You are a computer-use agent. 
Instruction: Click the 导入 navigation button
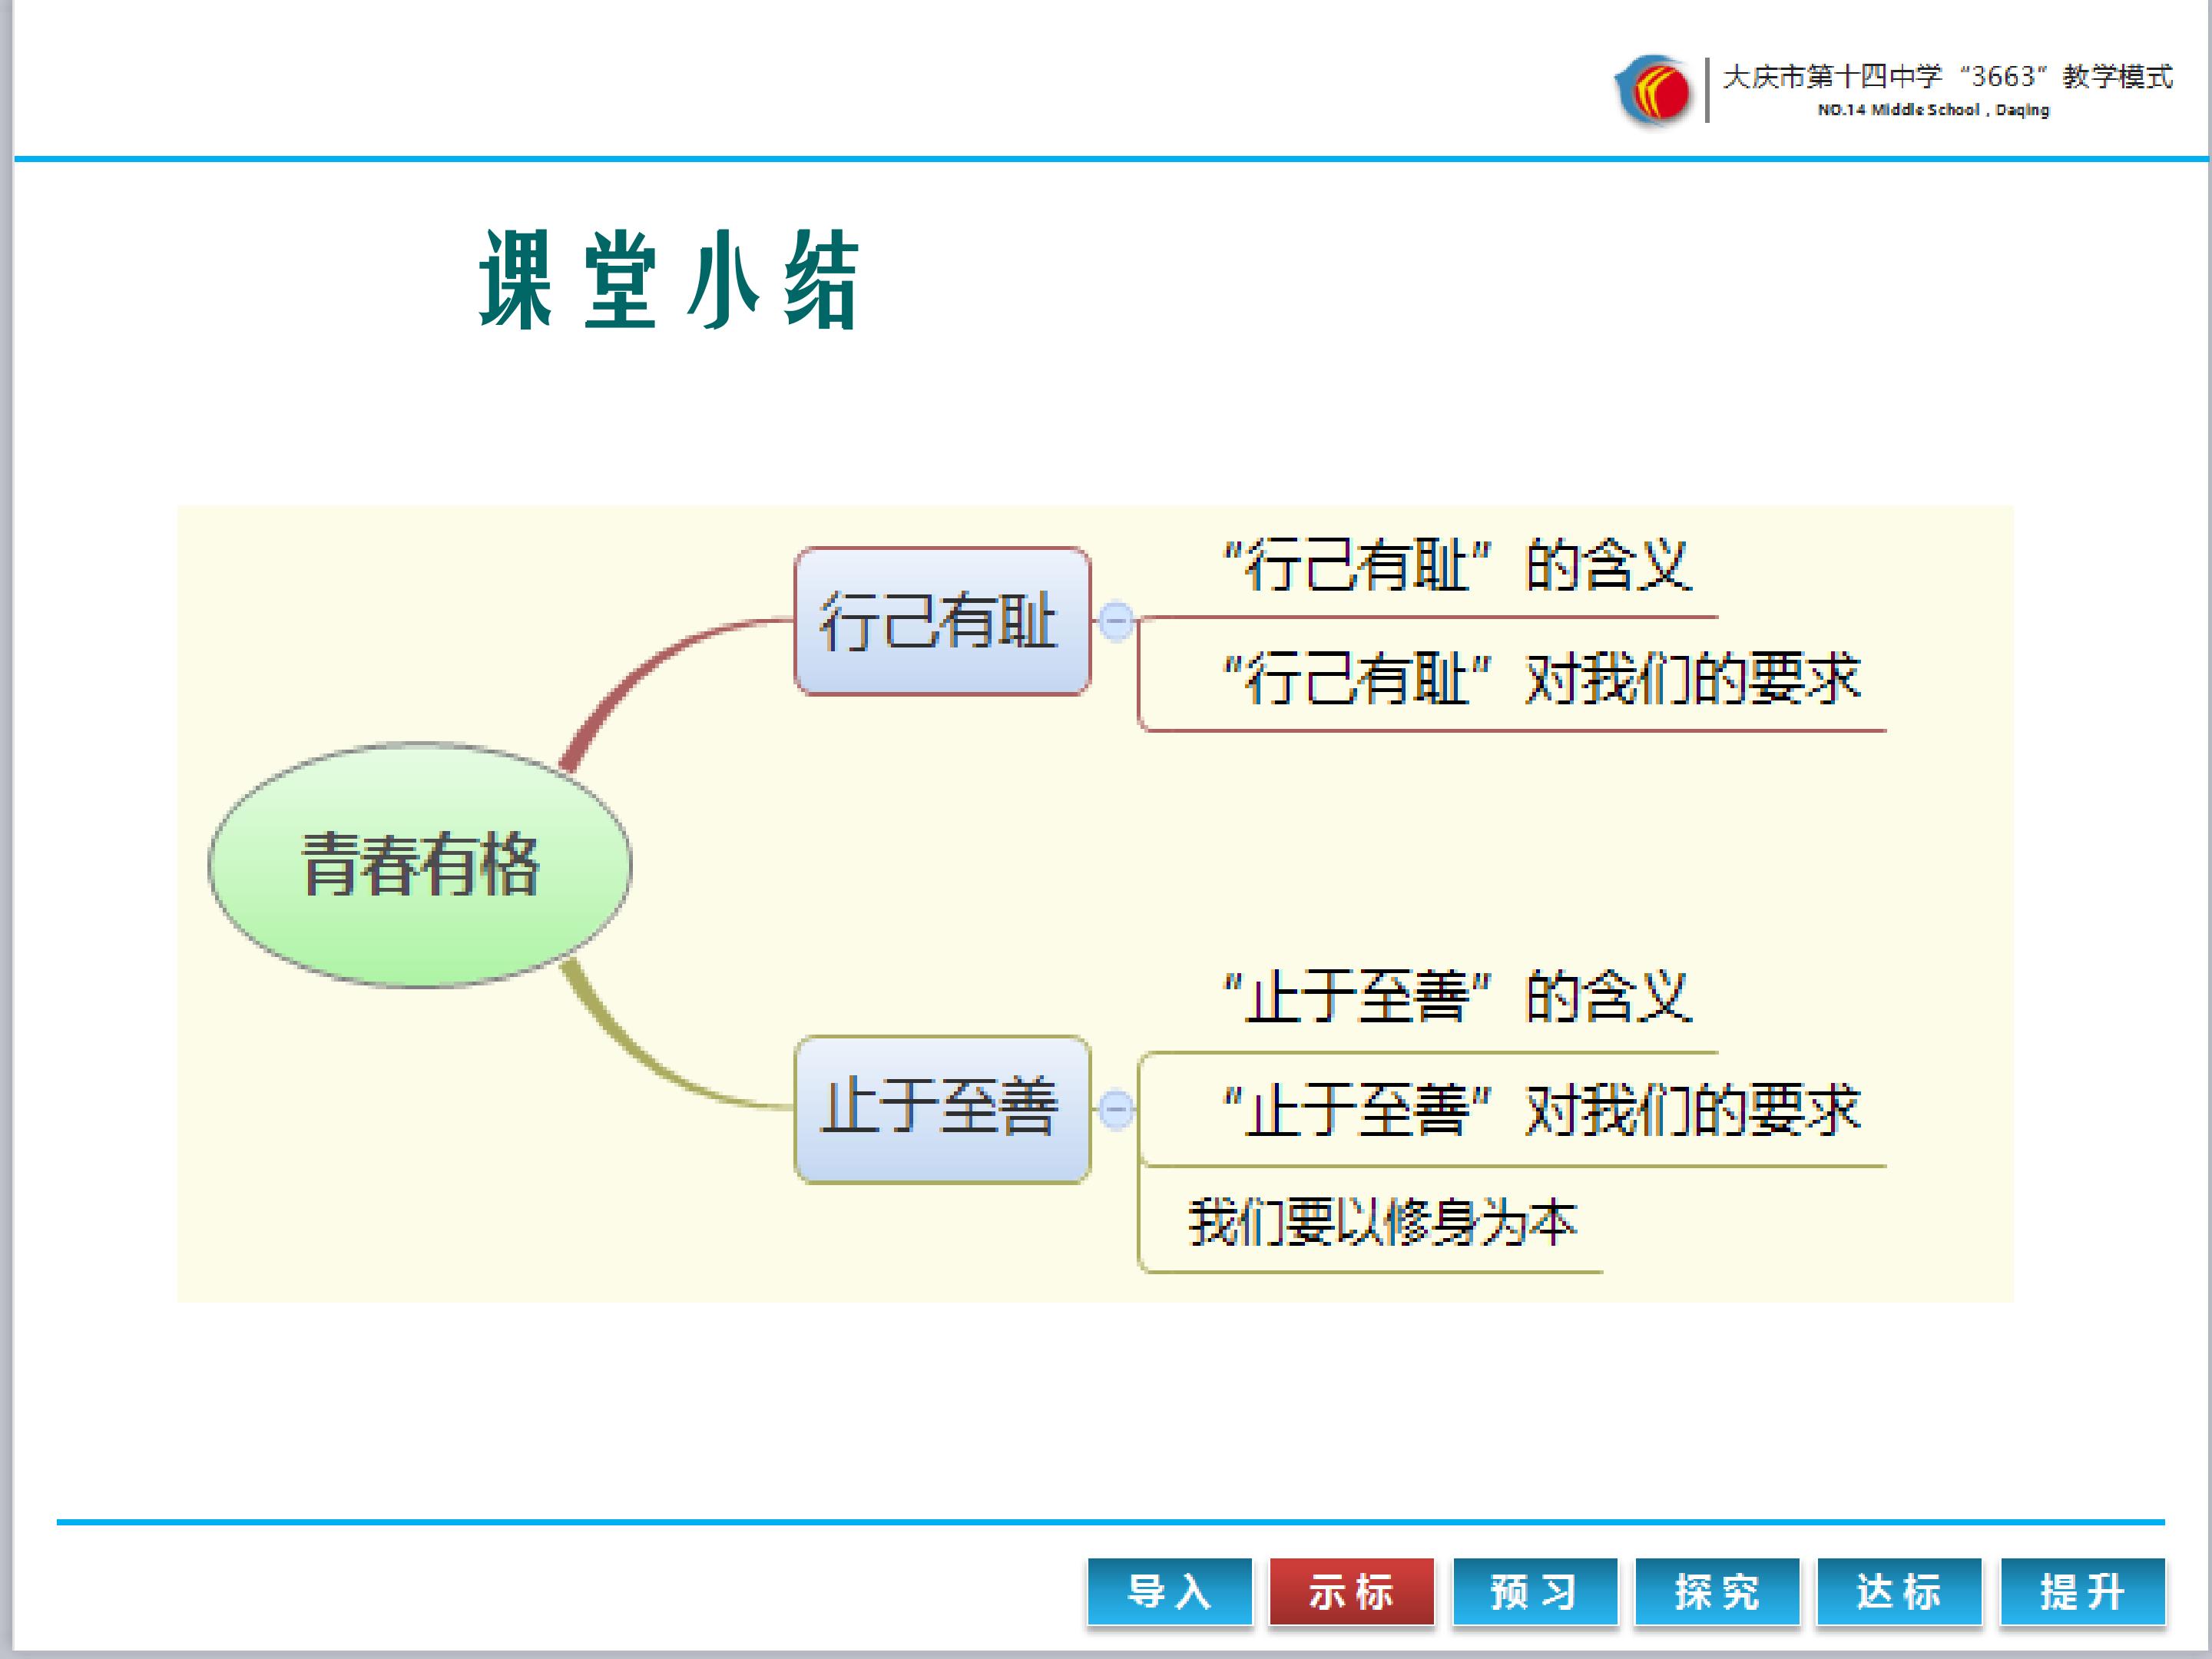(1169, 1591)
